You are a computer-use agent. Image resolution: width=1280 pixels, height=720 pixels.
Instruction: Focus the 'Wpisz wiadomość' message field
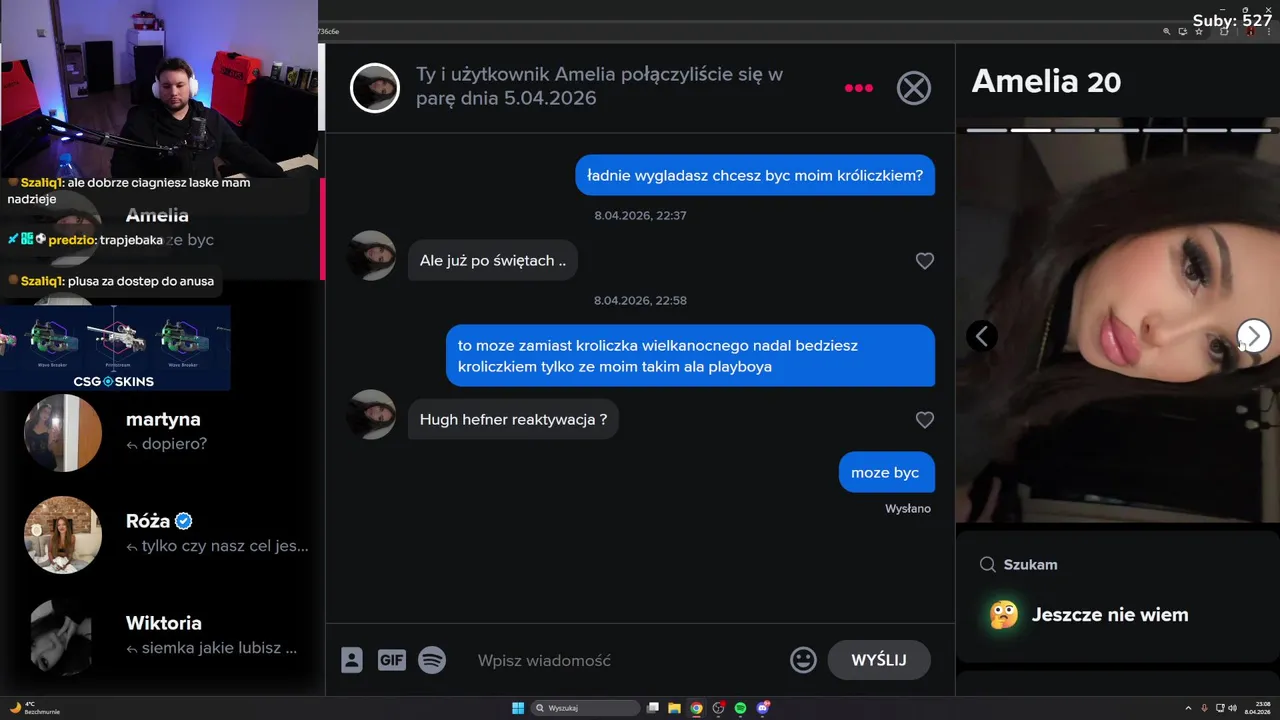(625, 660)
